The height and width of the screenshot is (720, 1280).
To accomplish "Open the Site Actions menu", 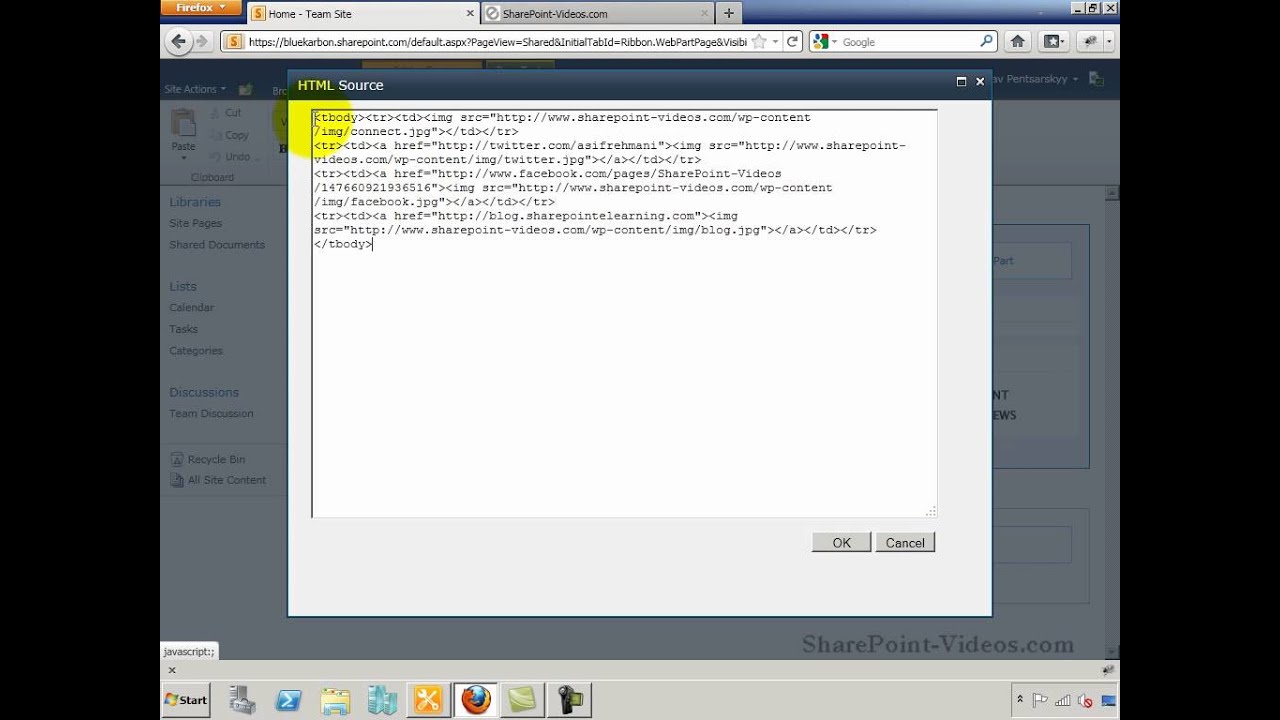I will (x=195, y=89).
